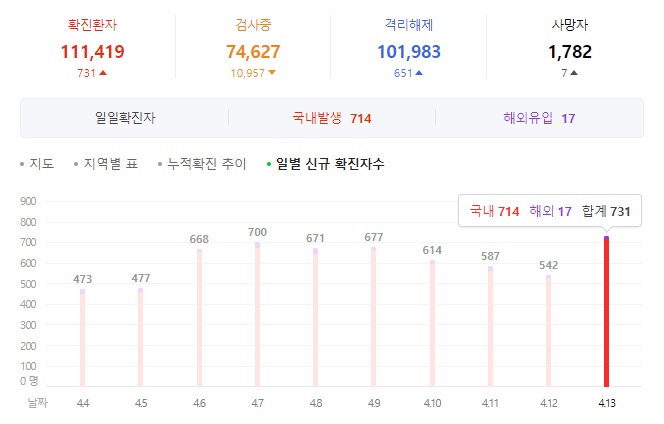The height and width of the screenshot is (424, 664).
Task: Click the 4.13 date label on axis
Action: 607,403
